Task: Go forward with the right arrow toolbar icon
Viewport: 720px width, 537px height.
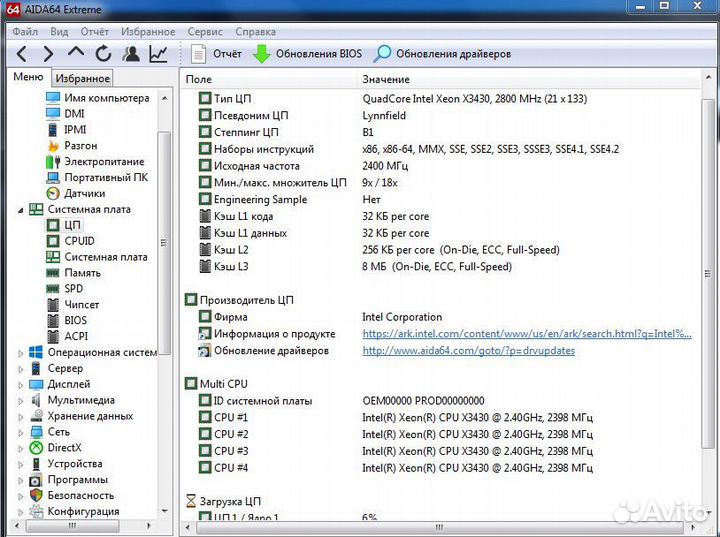Action: pyautogui.click(x=48, y=54)
